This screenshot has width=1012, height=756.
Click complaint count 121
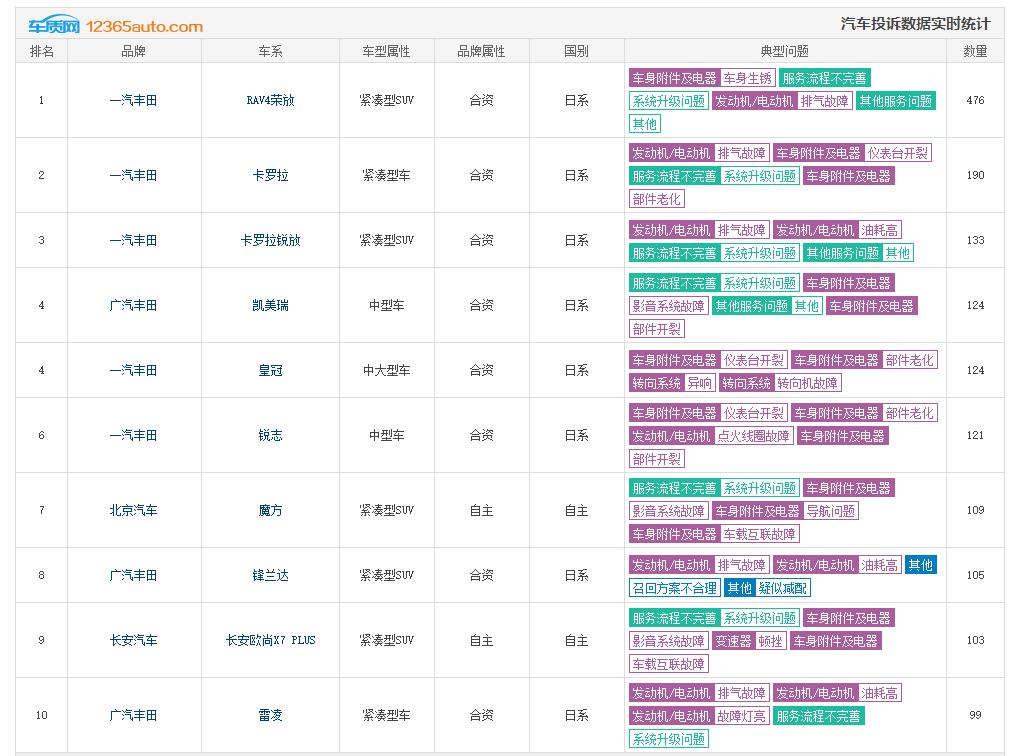click(x=975, y=435)
